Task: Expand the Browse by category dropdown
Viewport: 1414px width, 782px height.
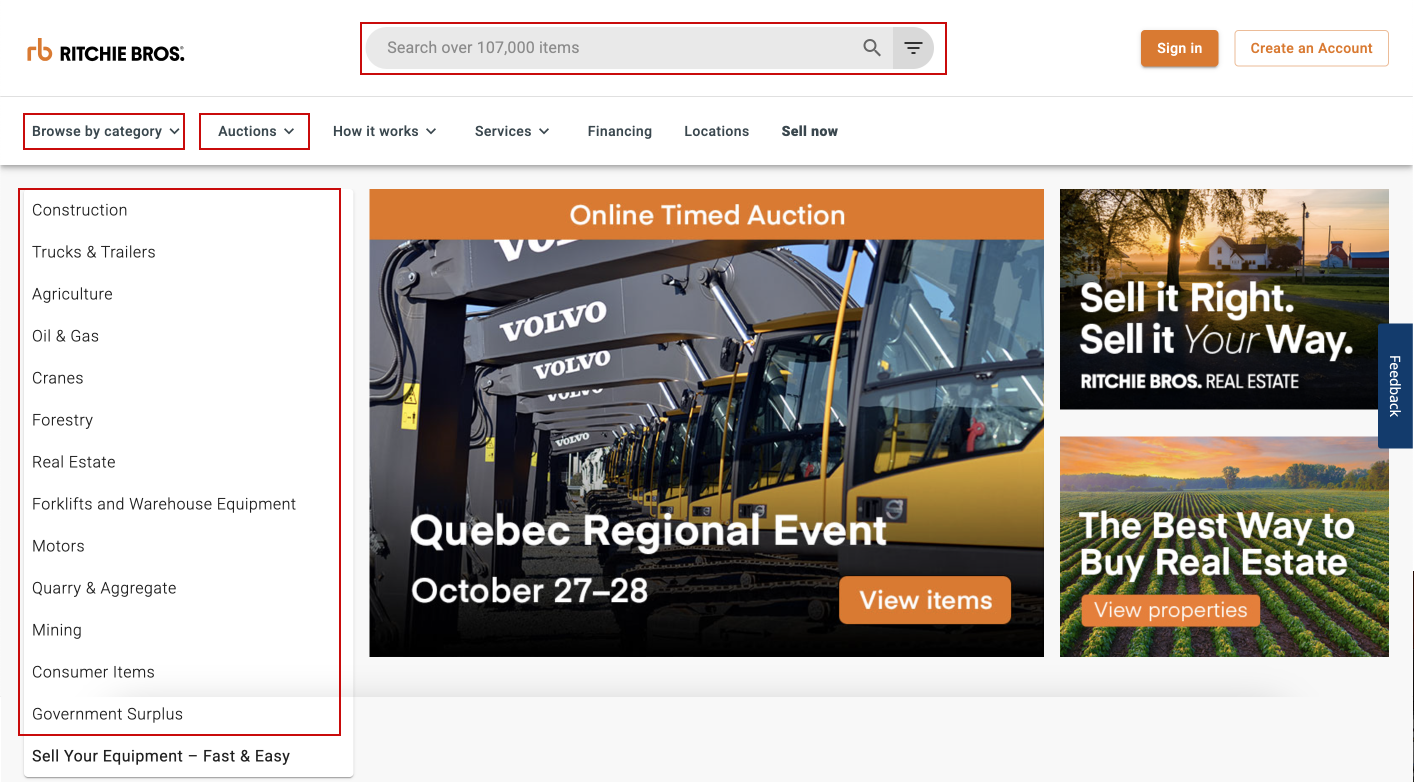Action: [x=105, y=131]
